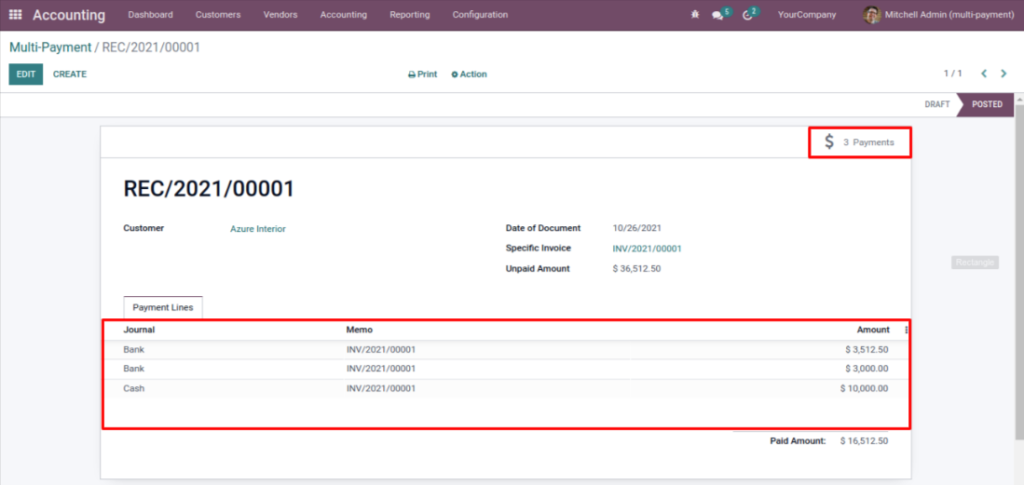Open column options kebab in payment lines
Screen dimensions: 1024x485
906,330
